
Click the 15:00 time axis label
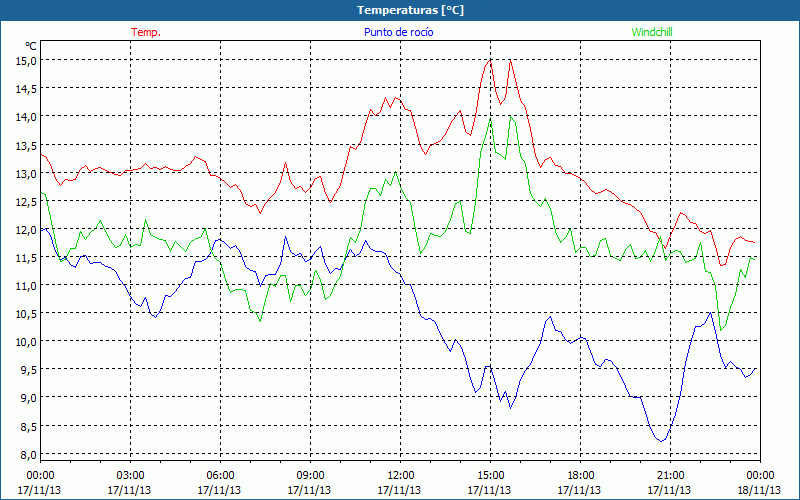pos(490,476)
